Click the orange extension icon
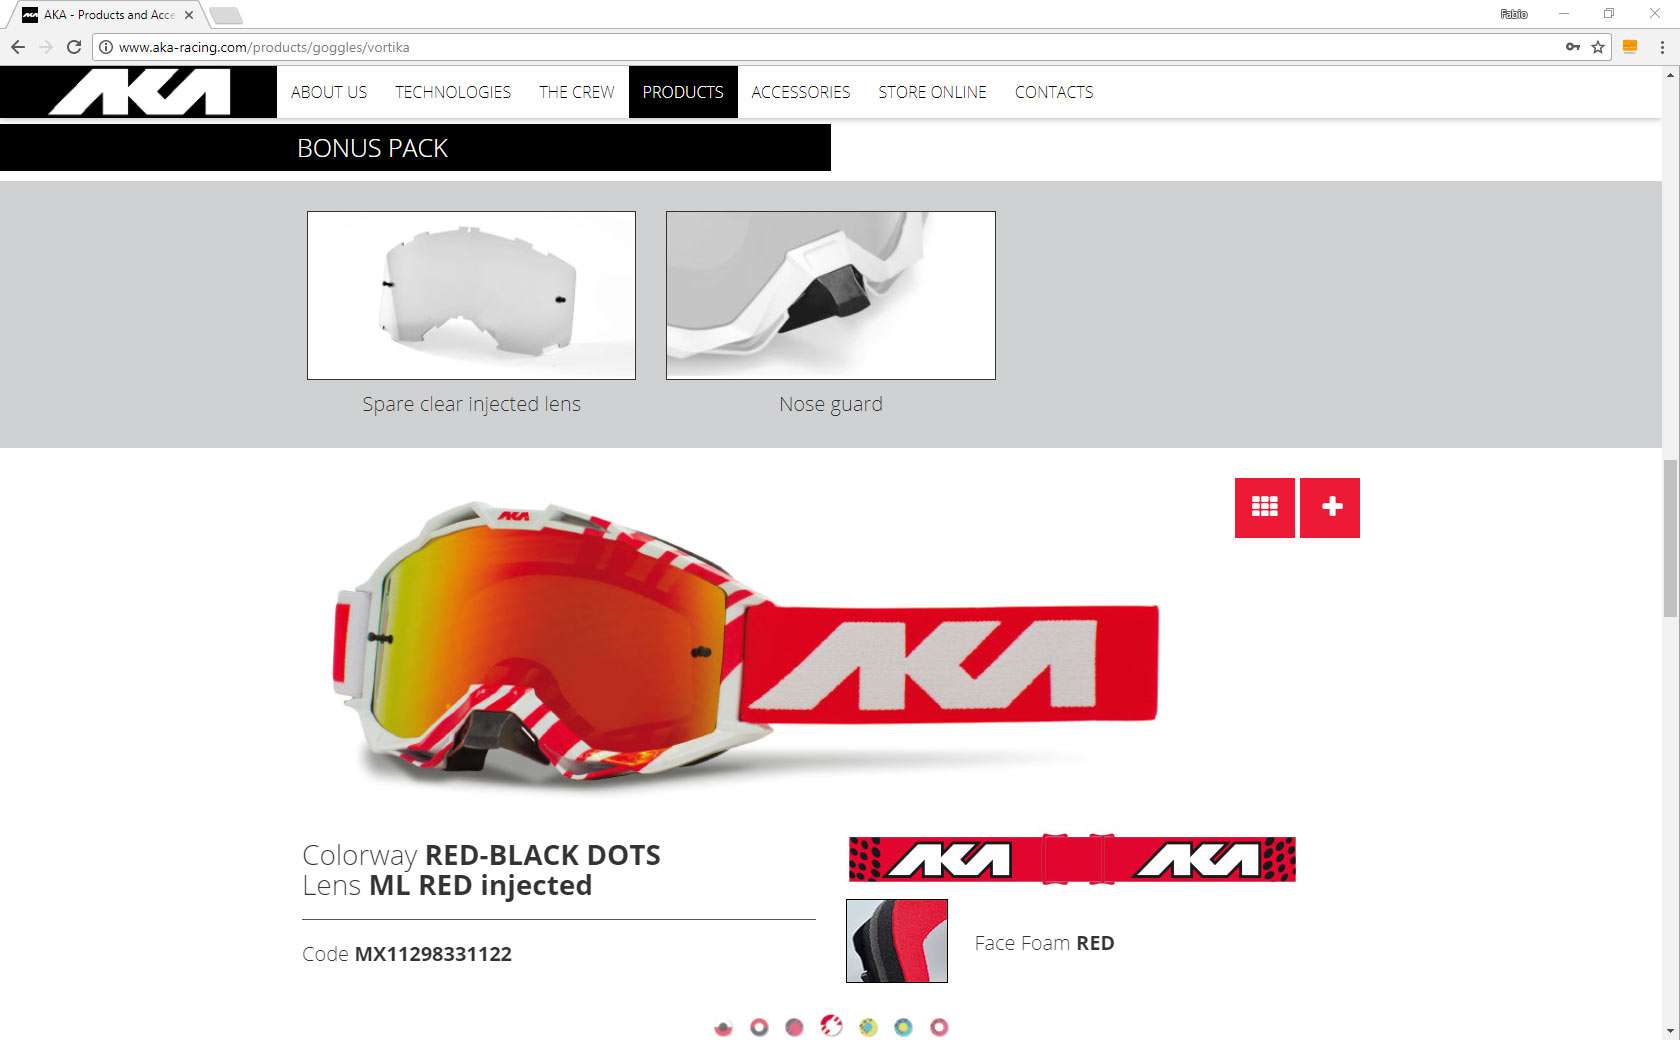This screenshot has width=1680, height=1040. pos(1630,47)
